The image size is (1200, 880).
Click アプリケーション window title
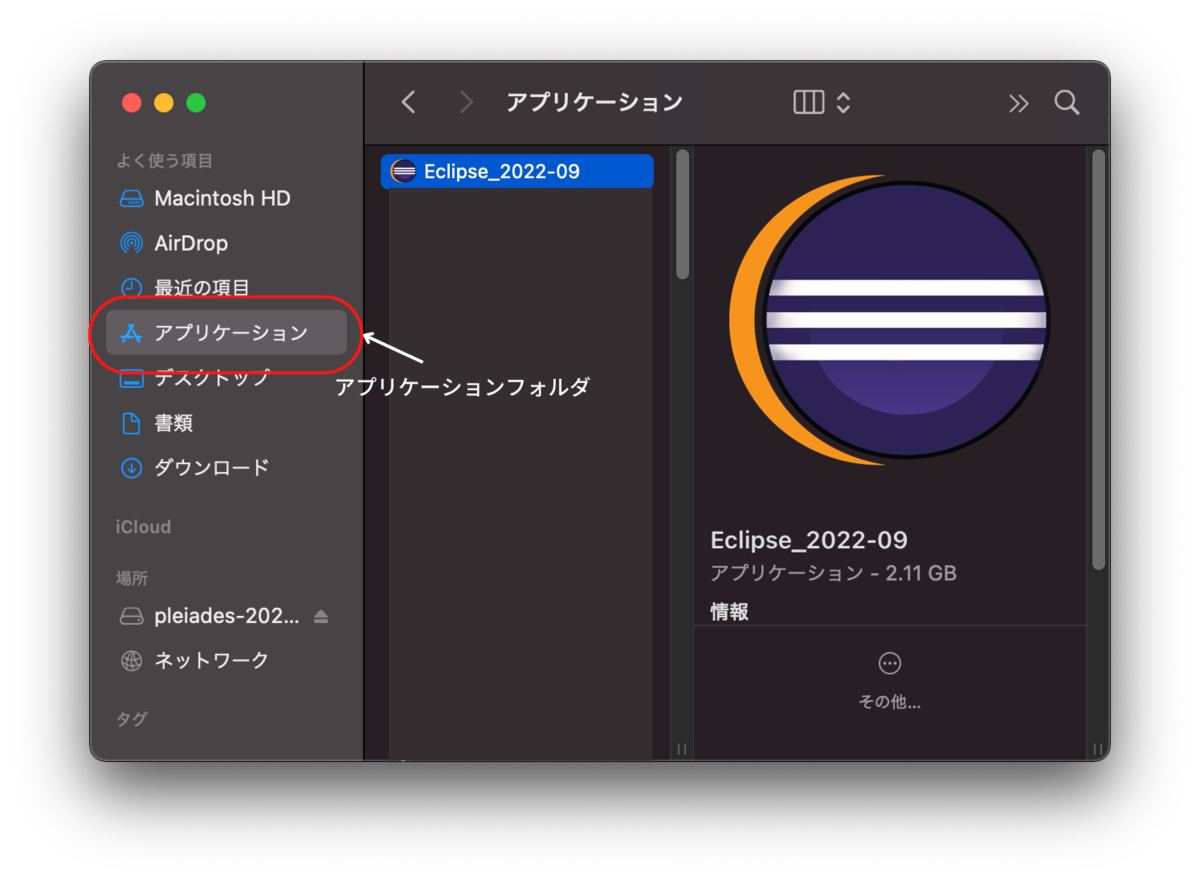tap(594, 102)
